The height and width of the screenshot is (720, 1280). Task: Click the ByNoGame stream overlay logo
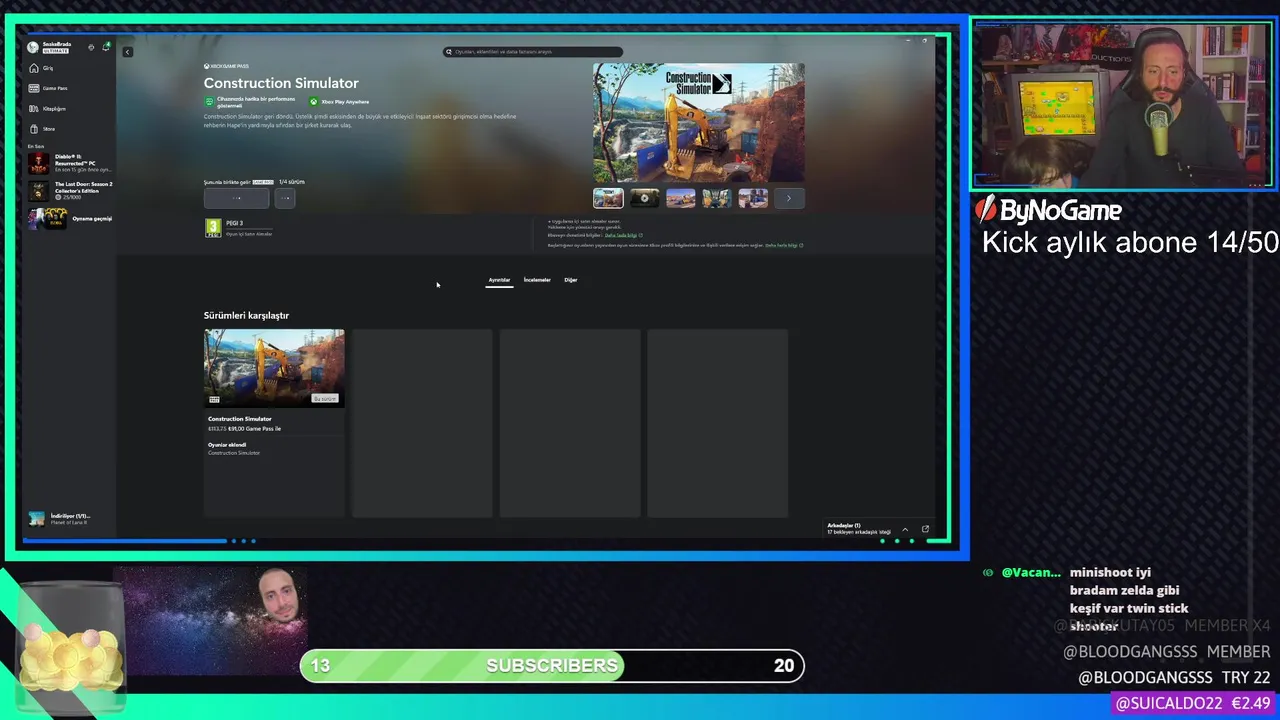(x=1049, y=210)
